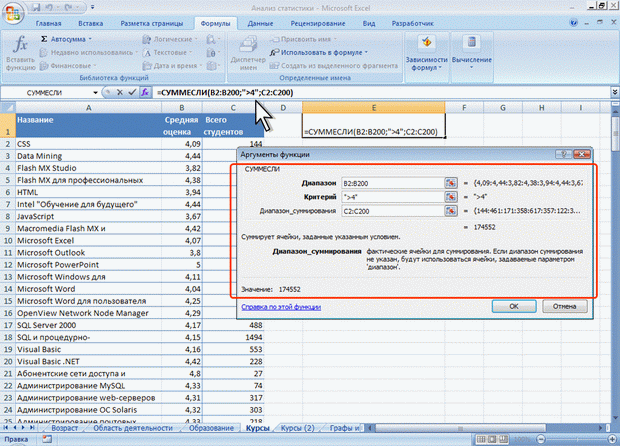The image size is (620, 446).
Task: Click the vertical scrollbar
Action: 615,135
